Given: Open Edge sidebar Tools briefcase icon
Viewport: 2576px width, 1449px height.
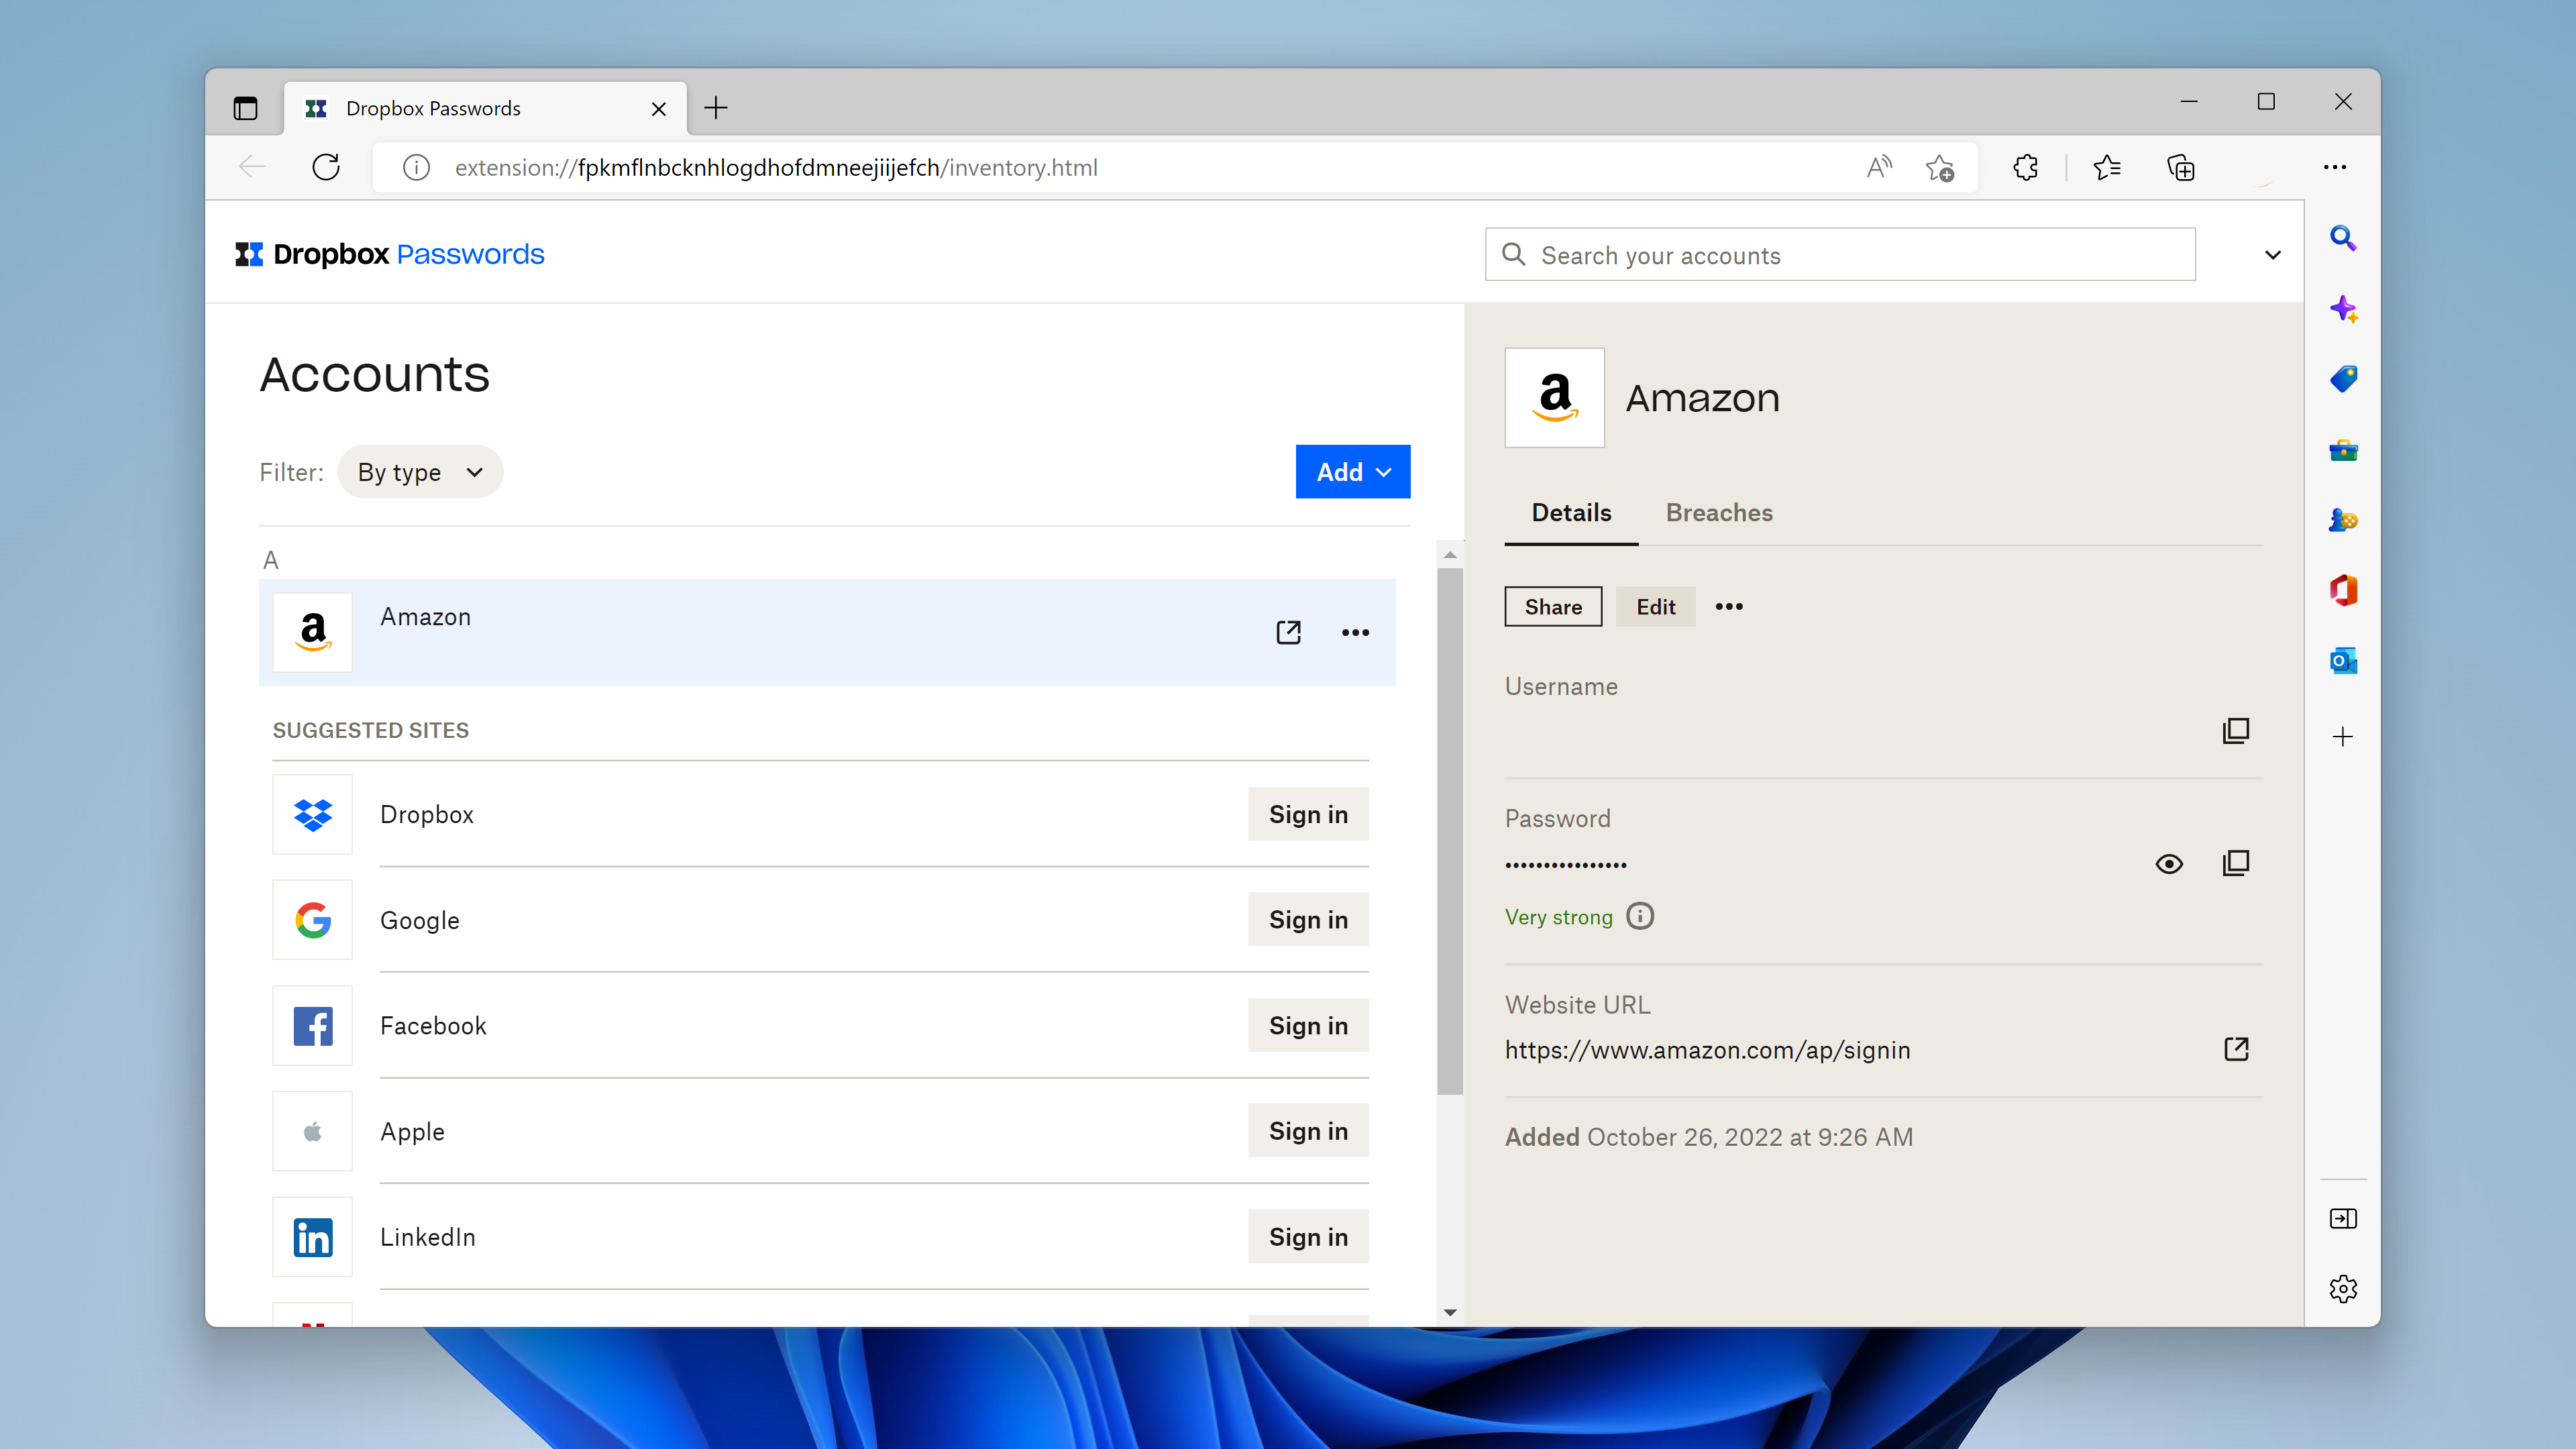Looking at the screenshot, I should coord(2342,450).
